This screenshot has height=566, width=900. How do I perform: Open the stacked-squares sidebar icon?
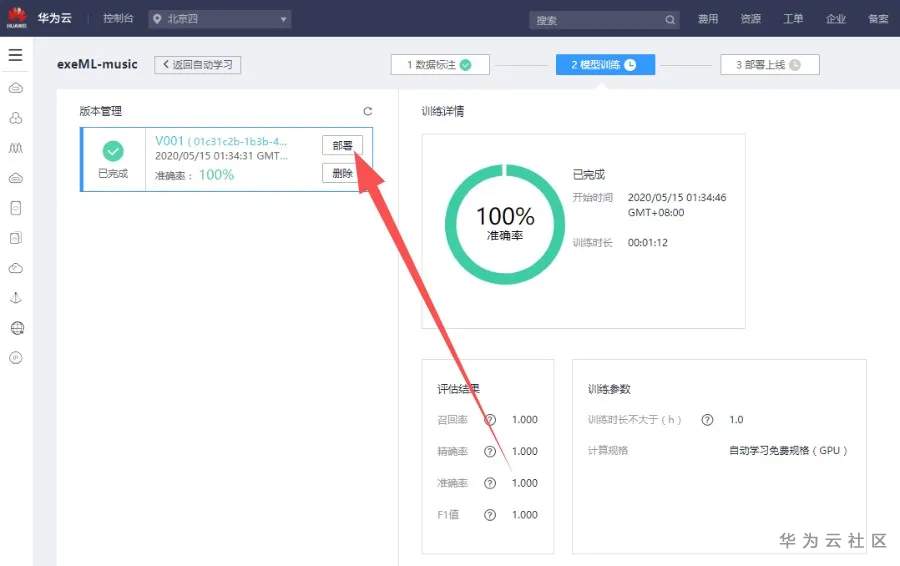point(16,238)
